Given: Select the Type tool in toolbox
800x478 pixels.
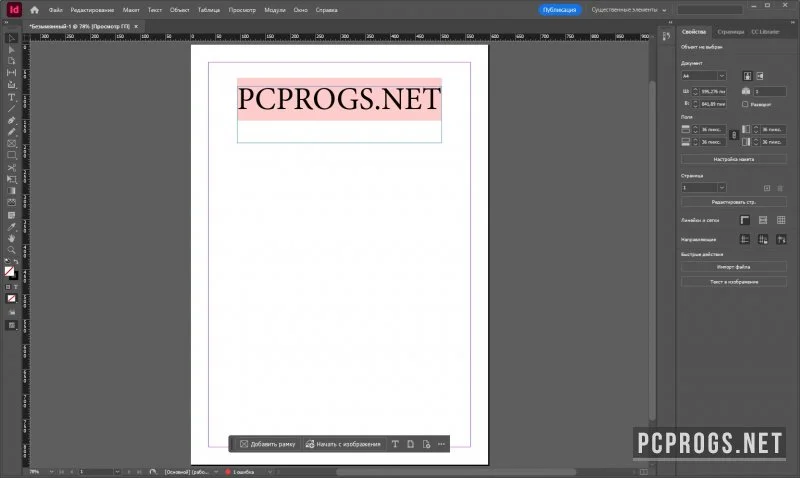Looking at the screenshot, I should click(x=11, y=97).
